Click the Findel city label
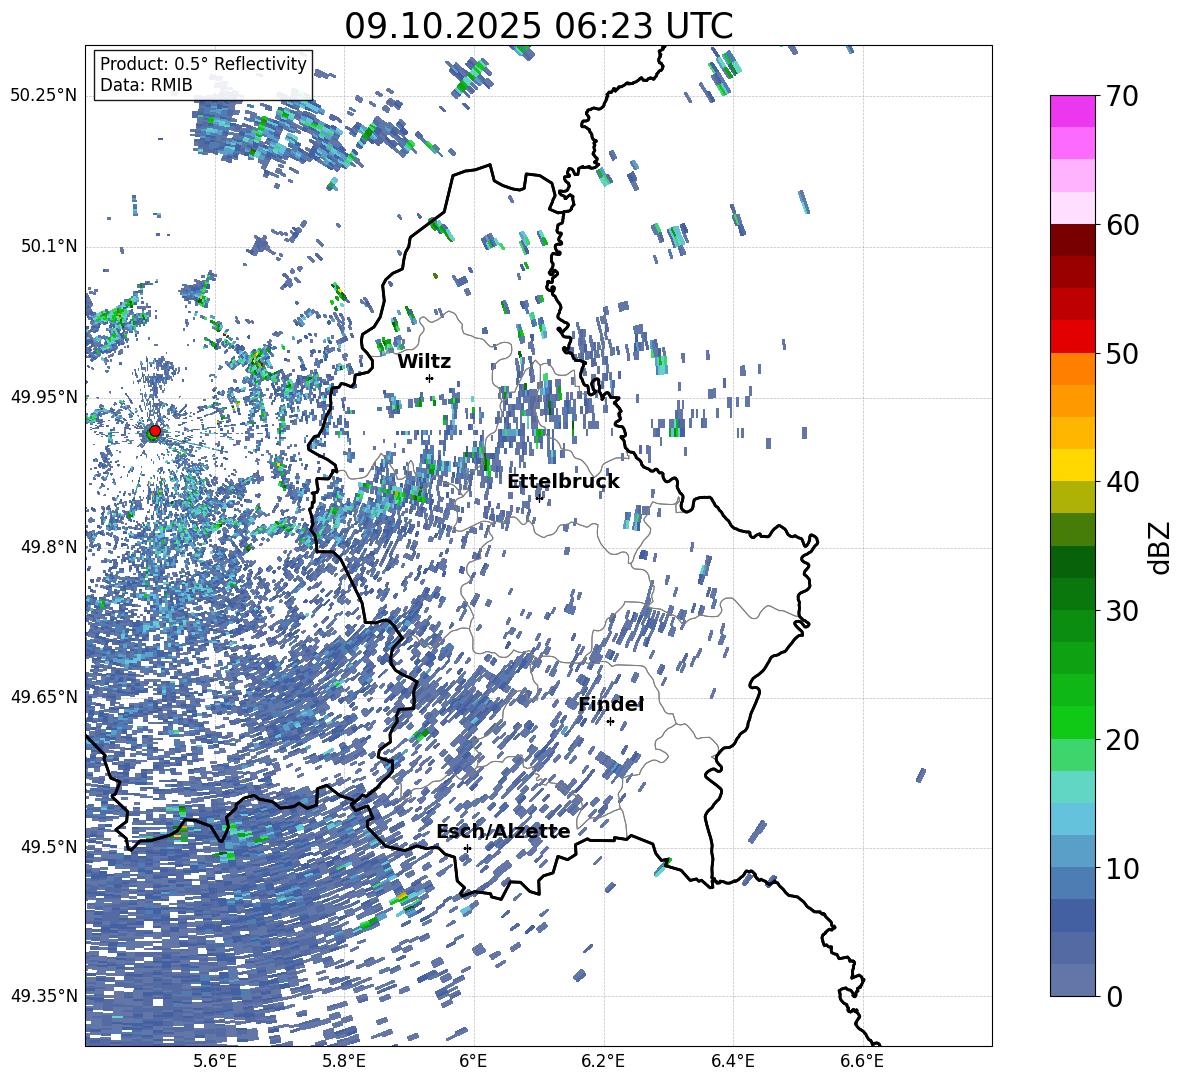Viewport: 1184px width, 1081px height. coord(611,704)
